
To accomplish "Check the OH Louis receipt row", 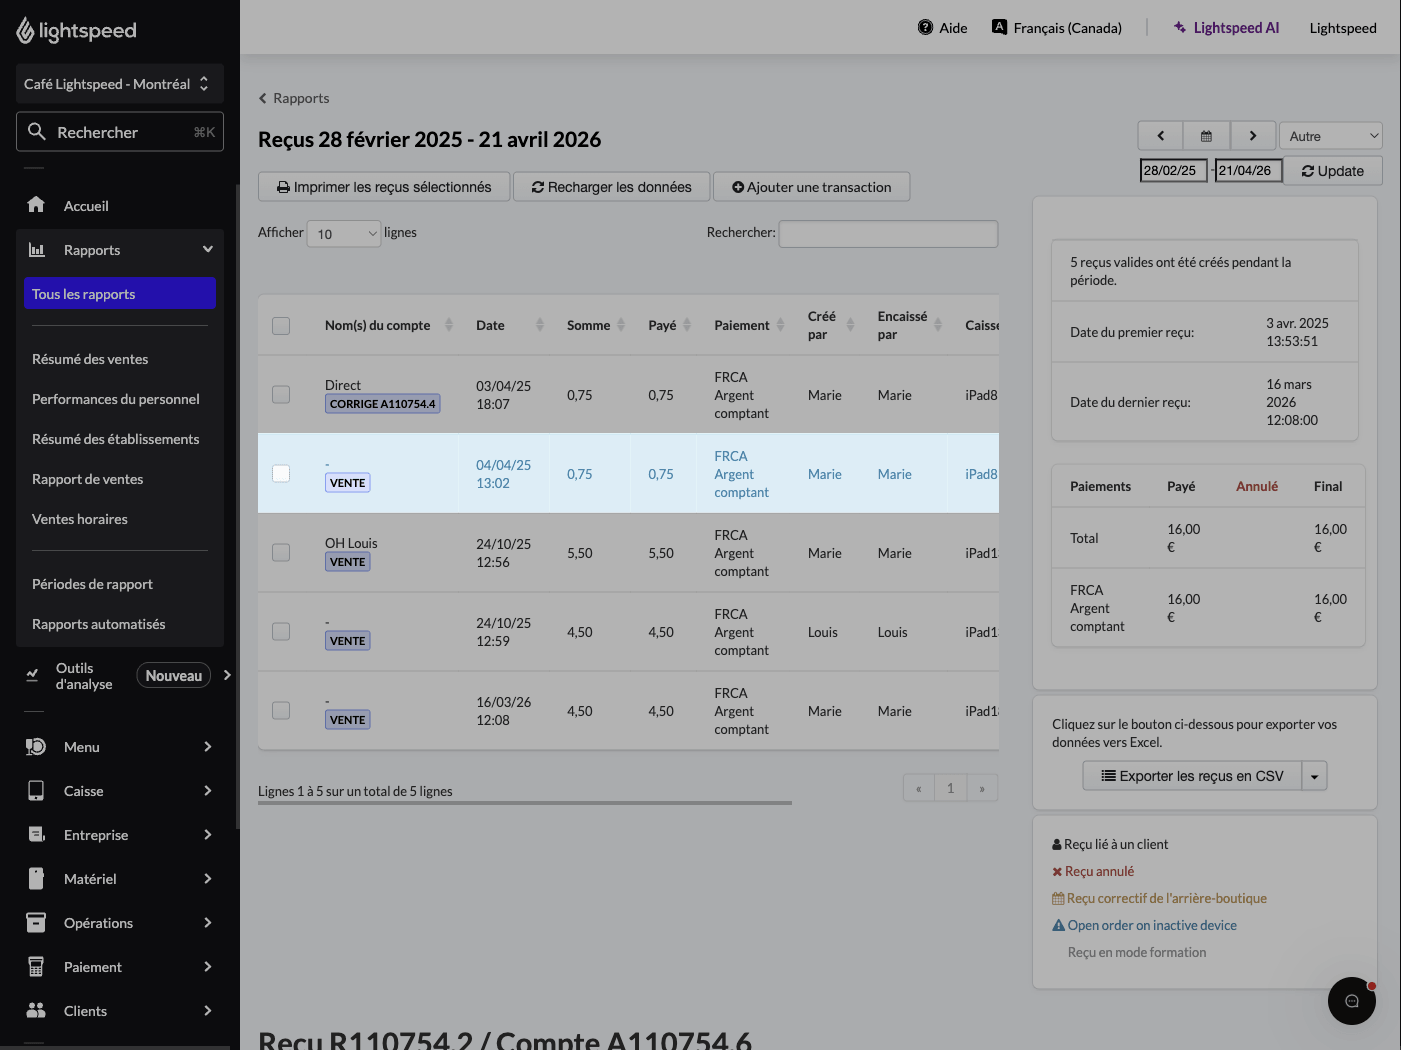I will (x=281, y=553).
